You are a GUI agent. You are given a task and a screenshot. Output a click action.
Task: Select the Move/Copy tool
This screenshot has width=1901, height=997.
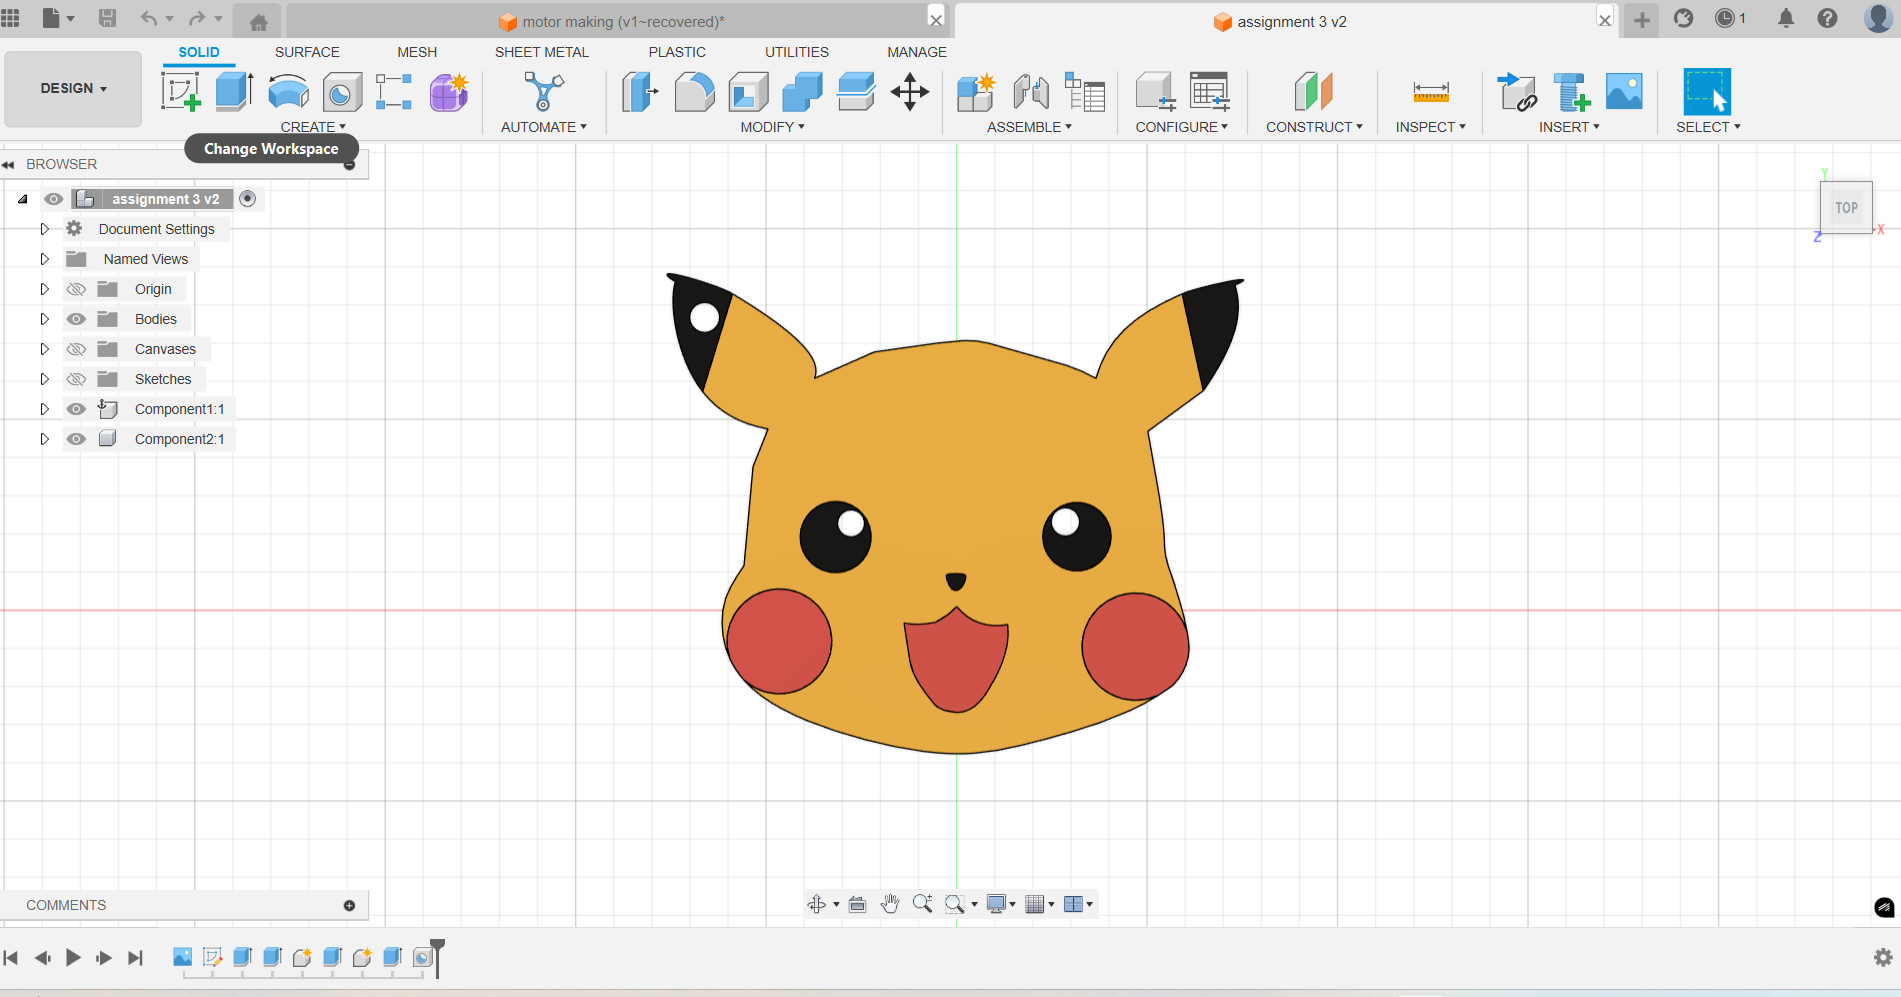(x=909, y=91)
